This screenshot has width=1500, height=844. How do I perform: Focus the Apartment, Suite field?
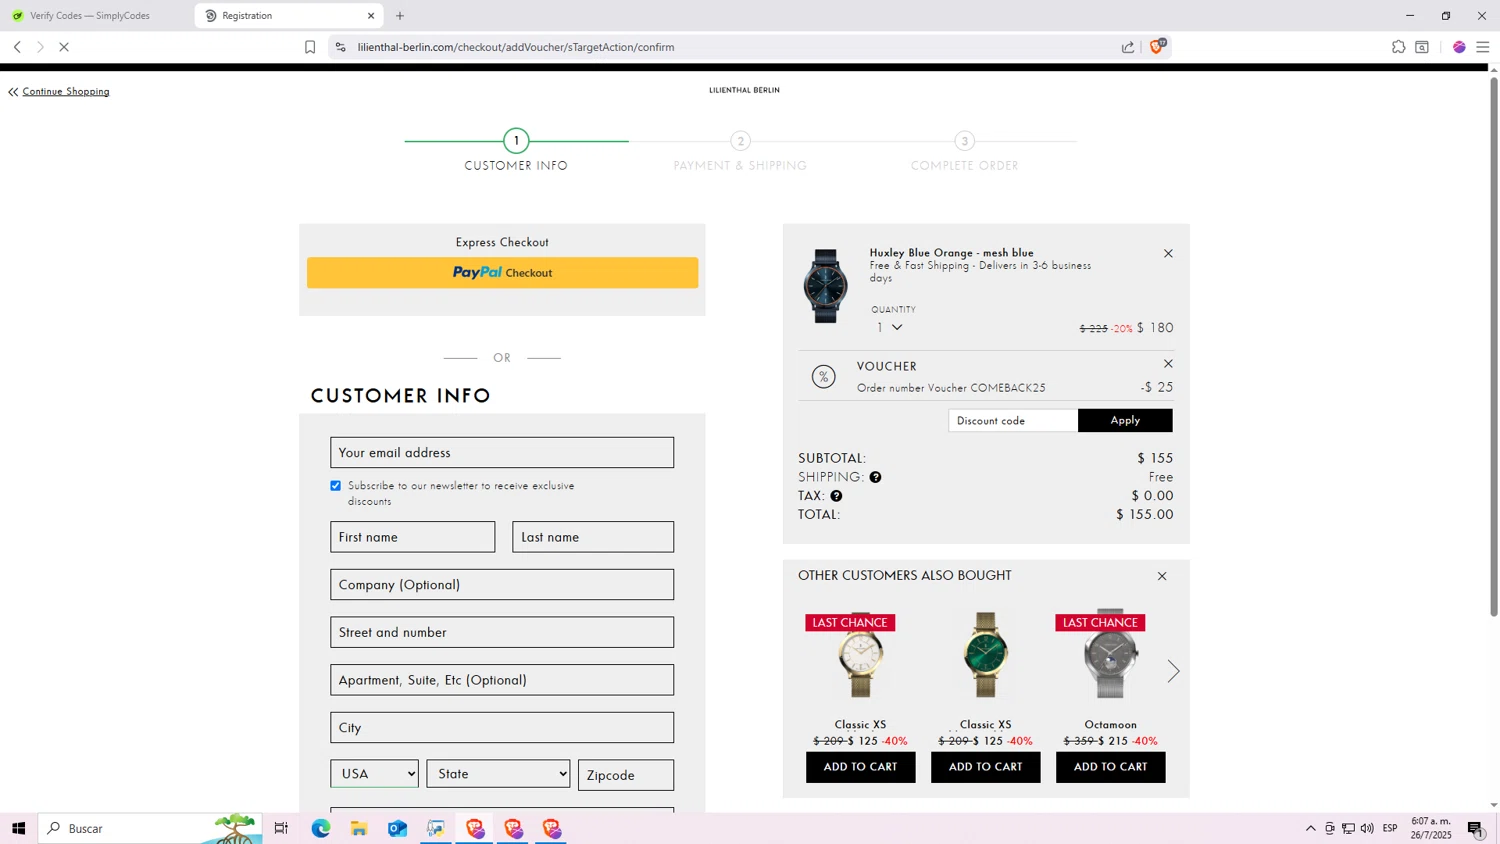pos(502,680)
